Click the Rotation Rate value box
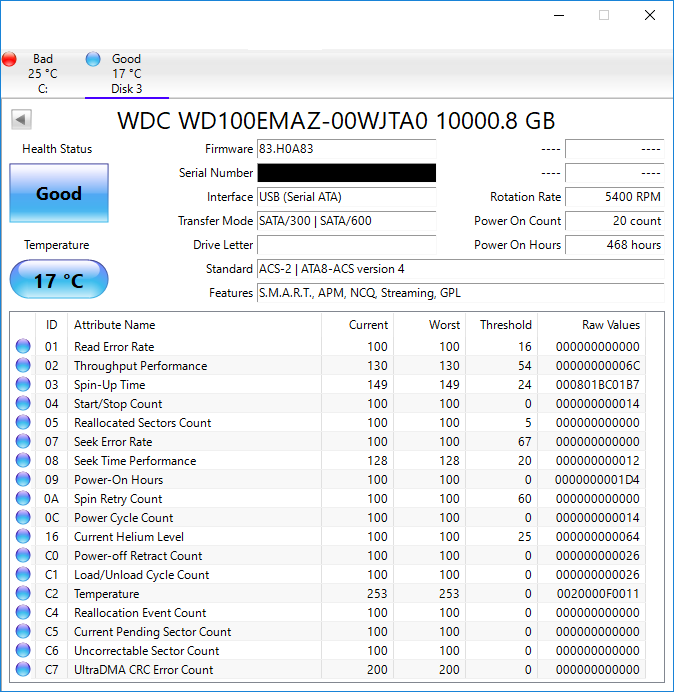The image size is (674, 692). [614, 197]
